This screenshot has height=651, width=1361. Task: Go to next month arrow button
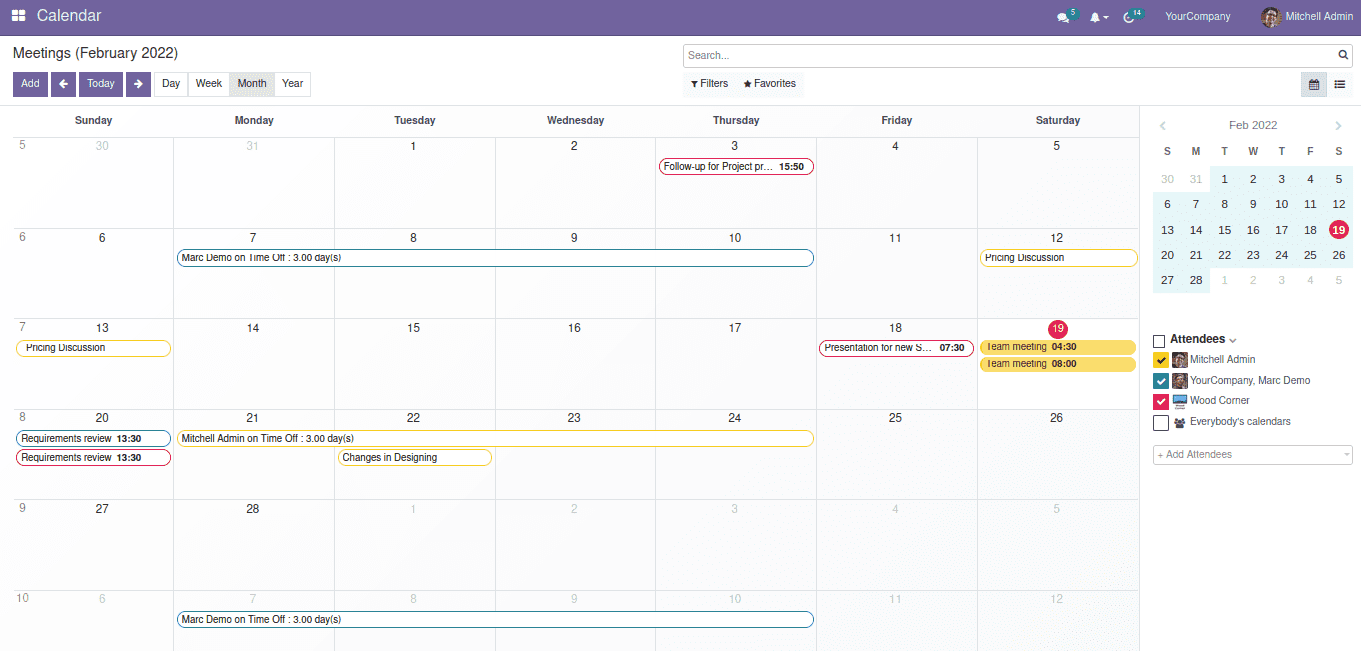point(138,84)
